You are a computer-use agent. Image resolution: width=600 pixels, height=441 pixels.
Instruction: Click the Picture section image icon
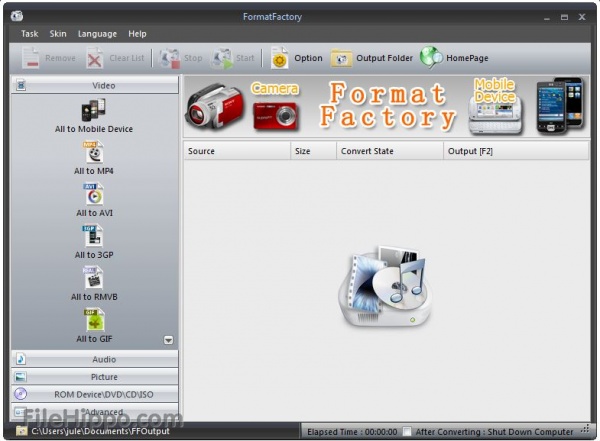click(20, 377)
